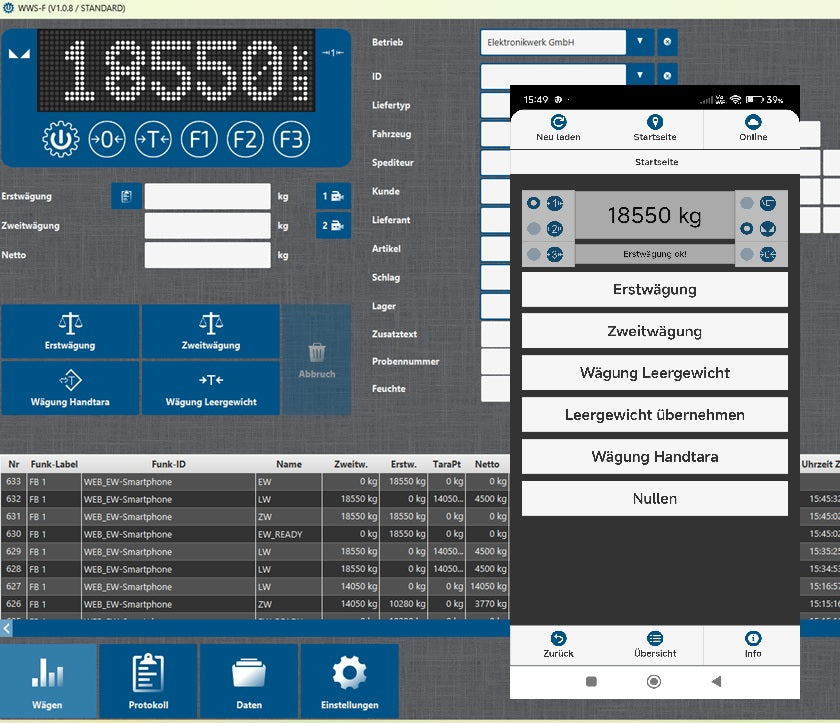Click the clipboard icon beside Erstwägung field

click(x=126, y=197)
